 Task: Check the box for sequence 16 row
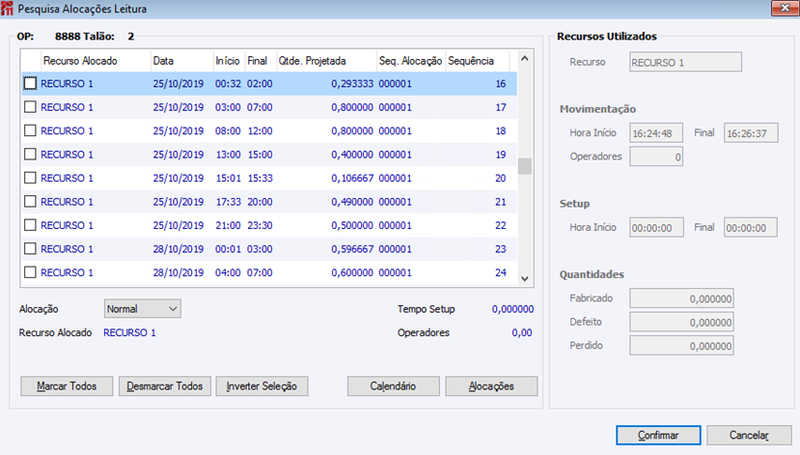(30, 83)
